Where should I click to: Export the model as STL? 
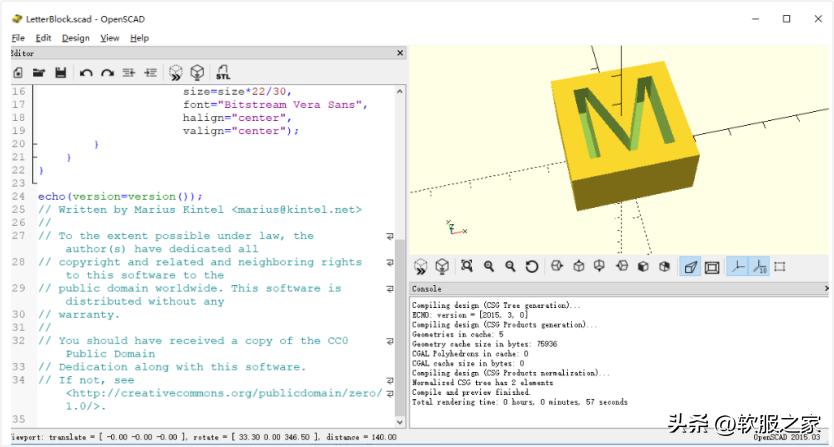(223, 73)
